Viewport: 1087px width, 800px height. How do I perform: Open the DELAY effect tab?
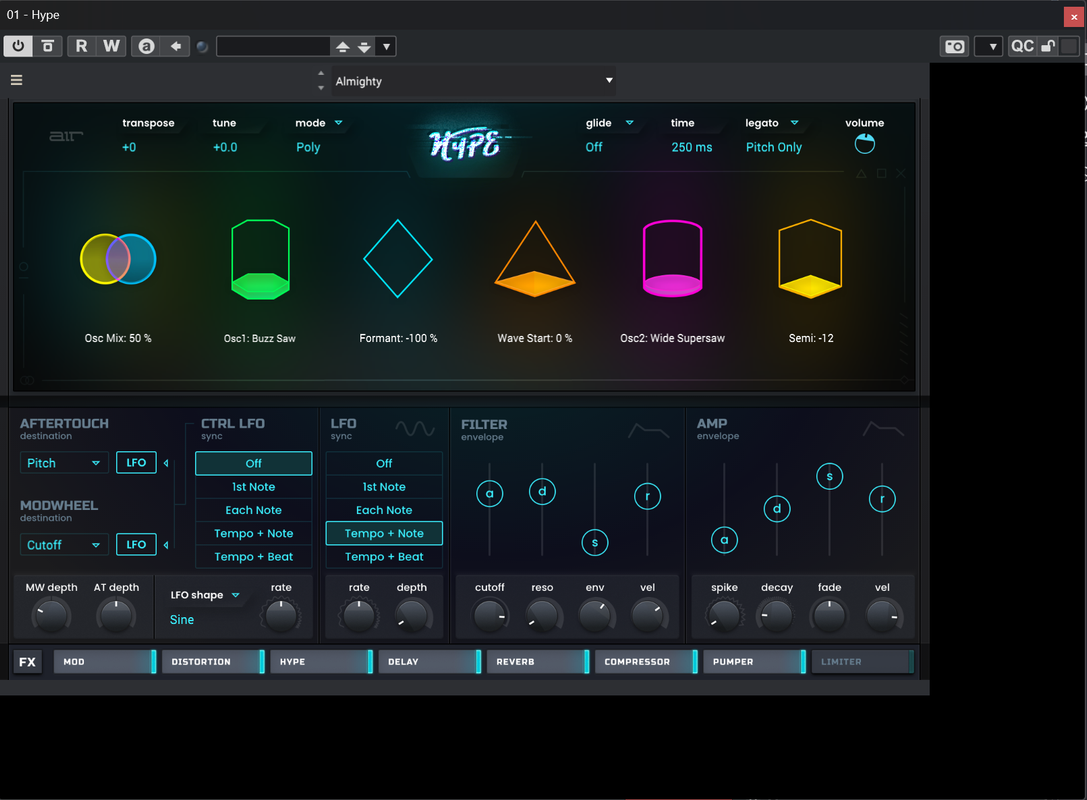[429, 662]
